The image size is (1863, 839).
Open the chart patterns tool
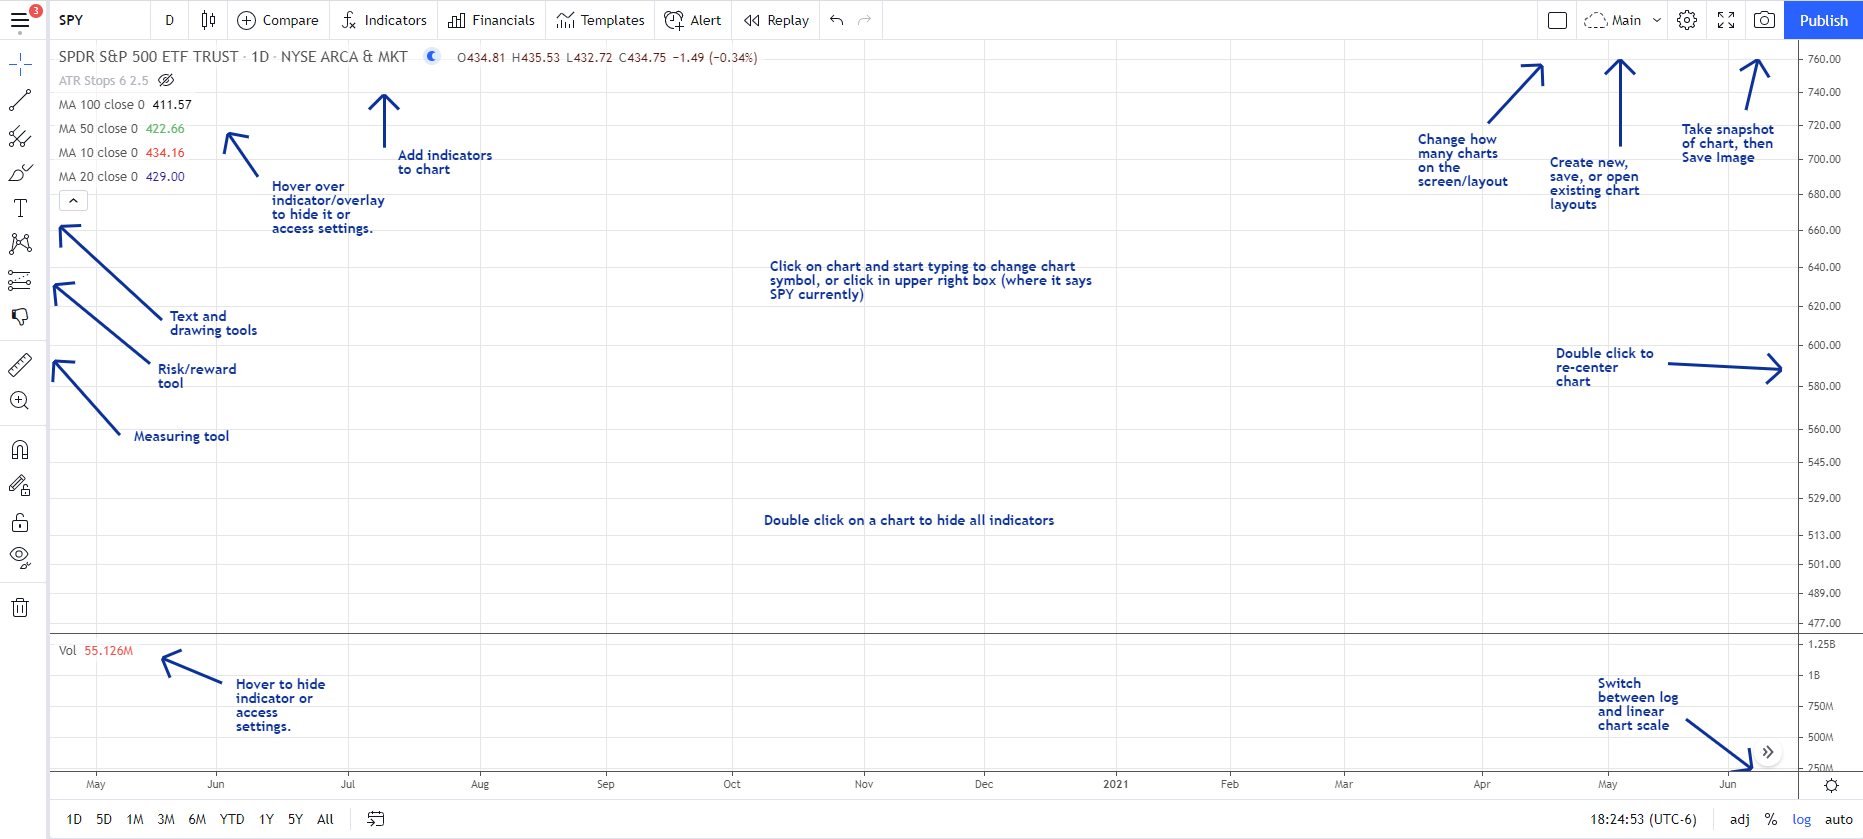tap(20, 244)
